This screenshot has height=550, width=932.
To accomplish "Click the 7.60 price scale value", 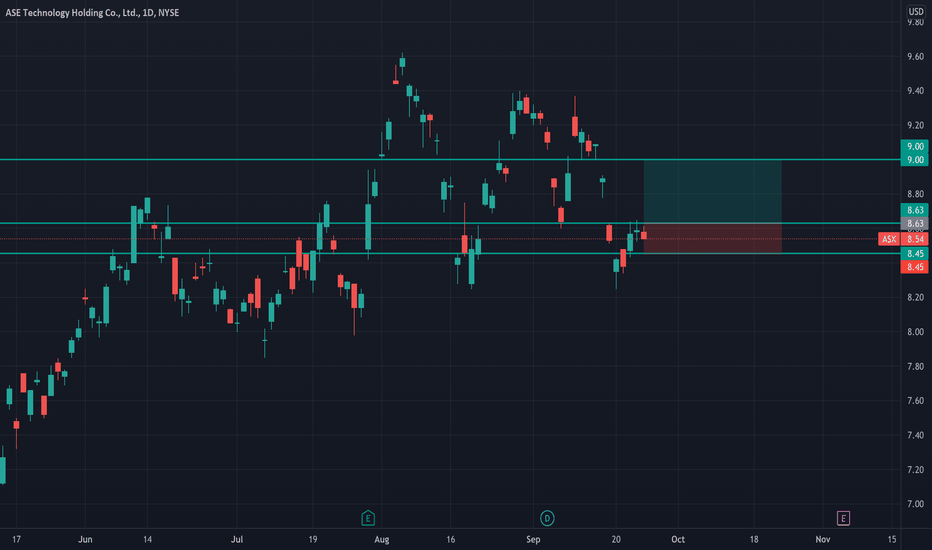I will [x=915, y=400].
